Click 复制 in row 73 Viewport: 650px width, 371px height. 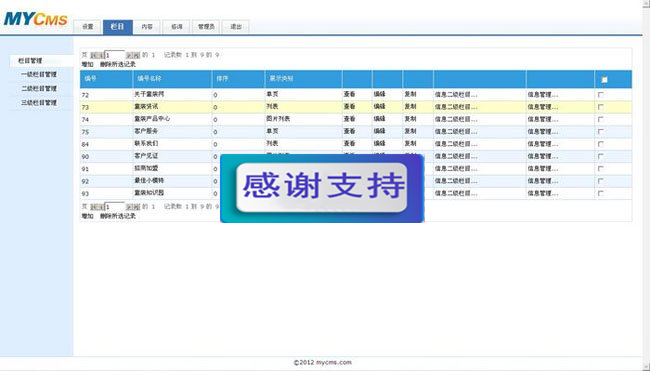click(410, 107)
